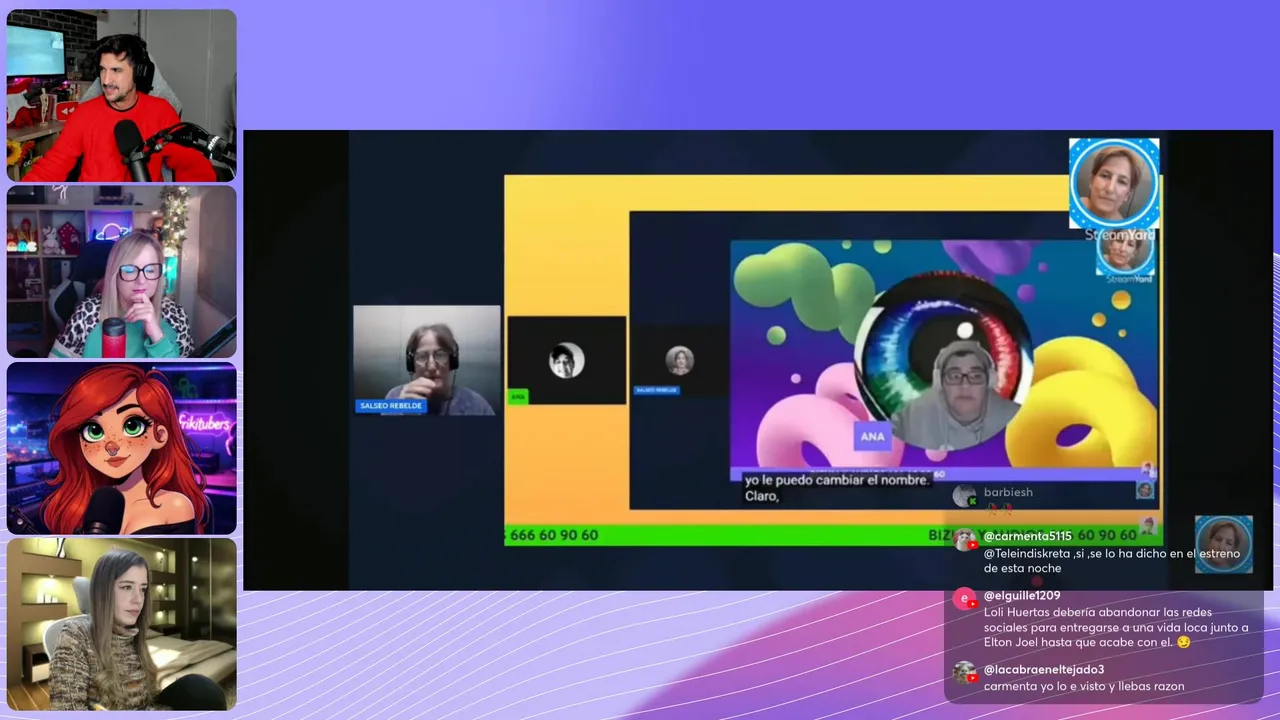Open the red-haired cartoon avatar feed
1280x720 pixels.
tap(122, 448)
